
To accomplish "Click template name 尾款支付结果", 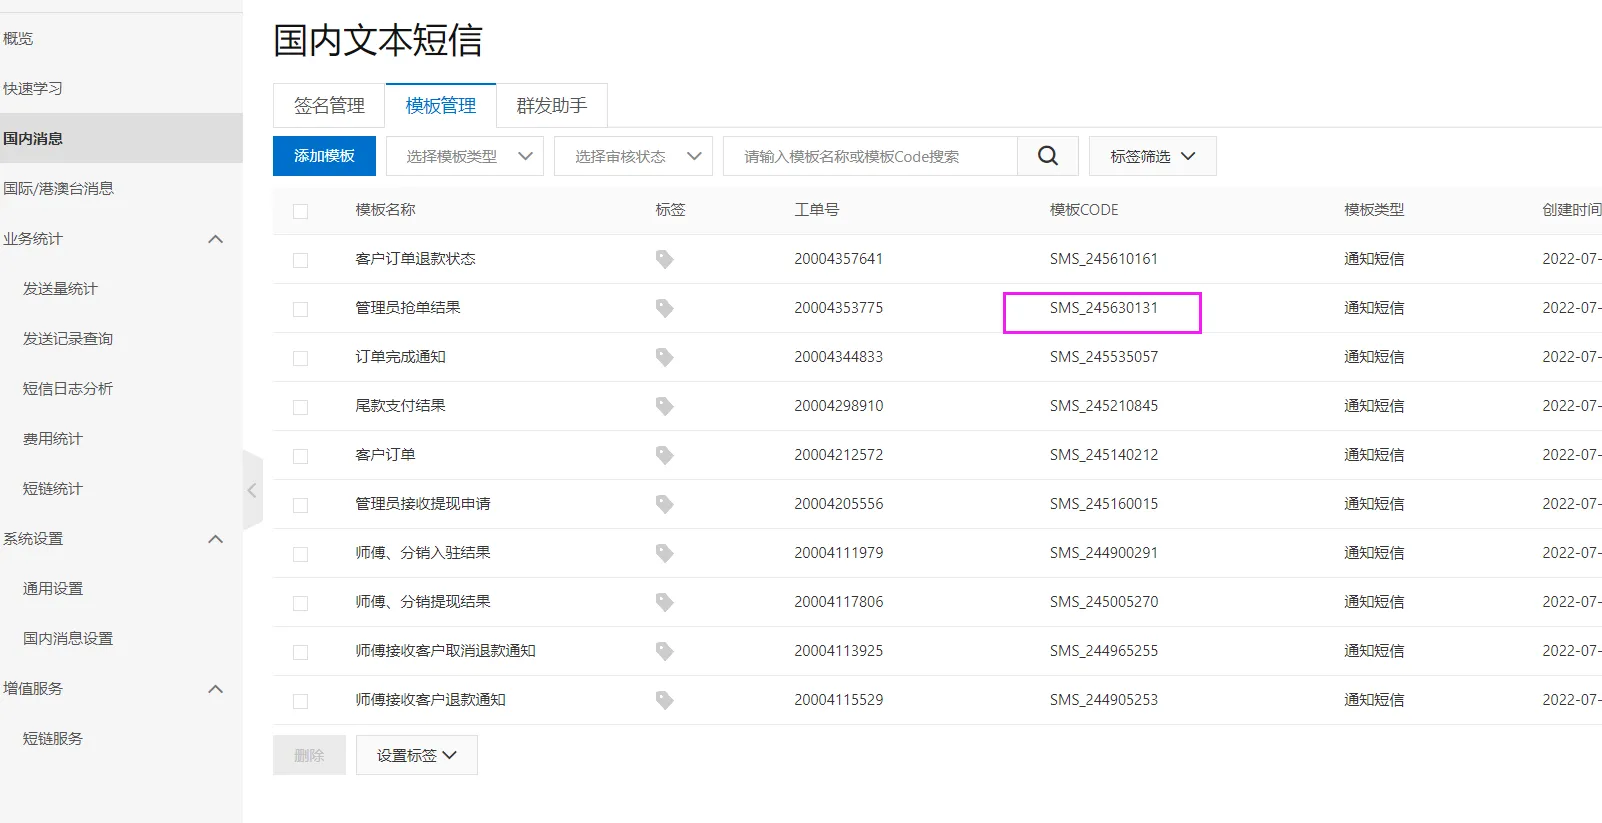I will [401, 406].
